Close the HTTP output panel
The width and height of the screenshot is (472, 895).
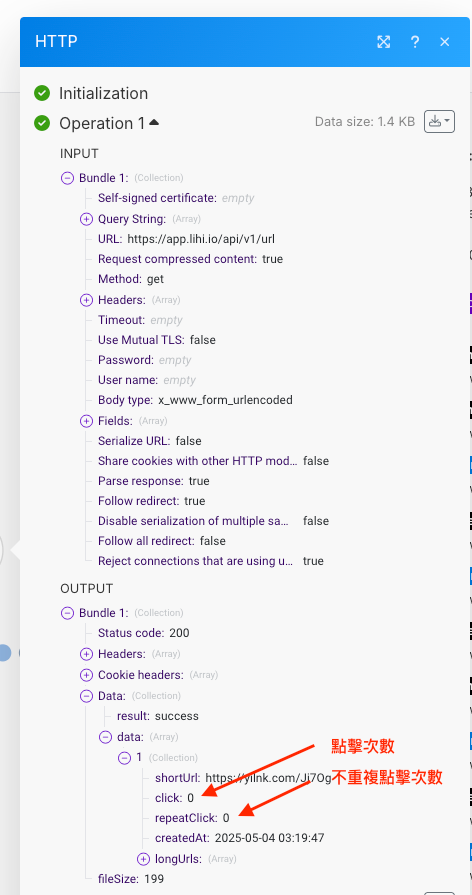click(x=445, y=42)
